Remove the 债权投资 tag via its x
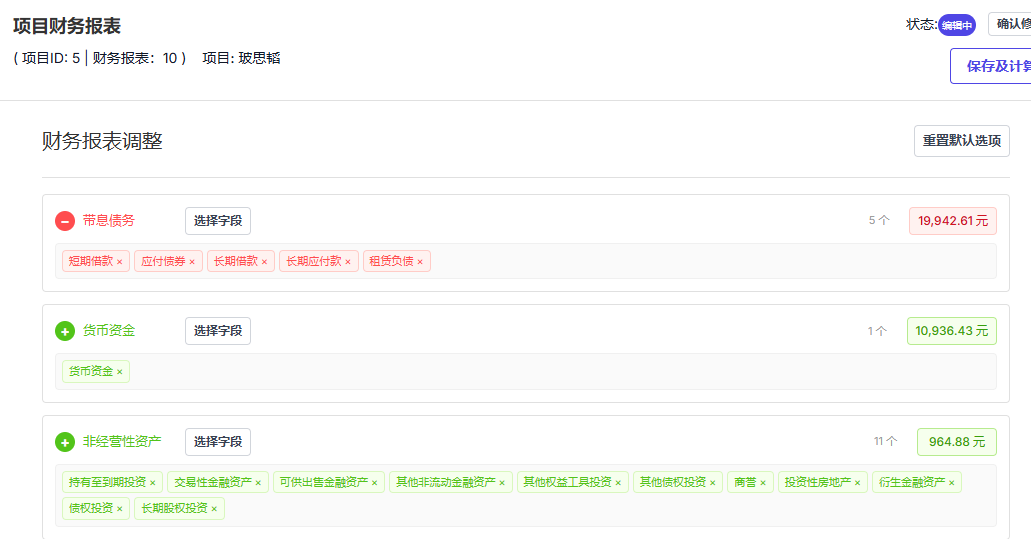 click(120, 509)
